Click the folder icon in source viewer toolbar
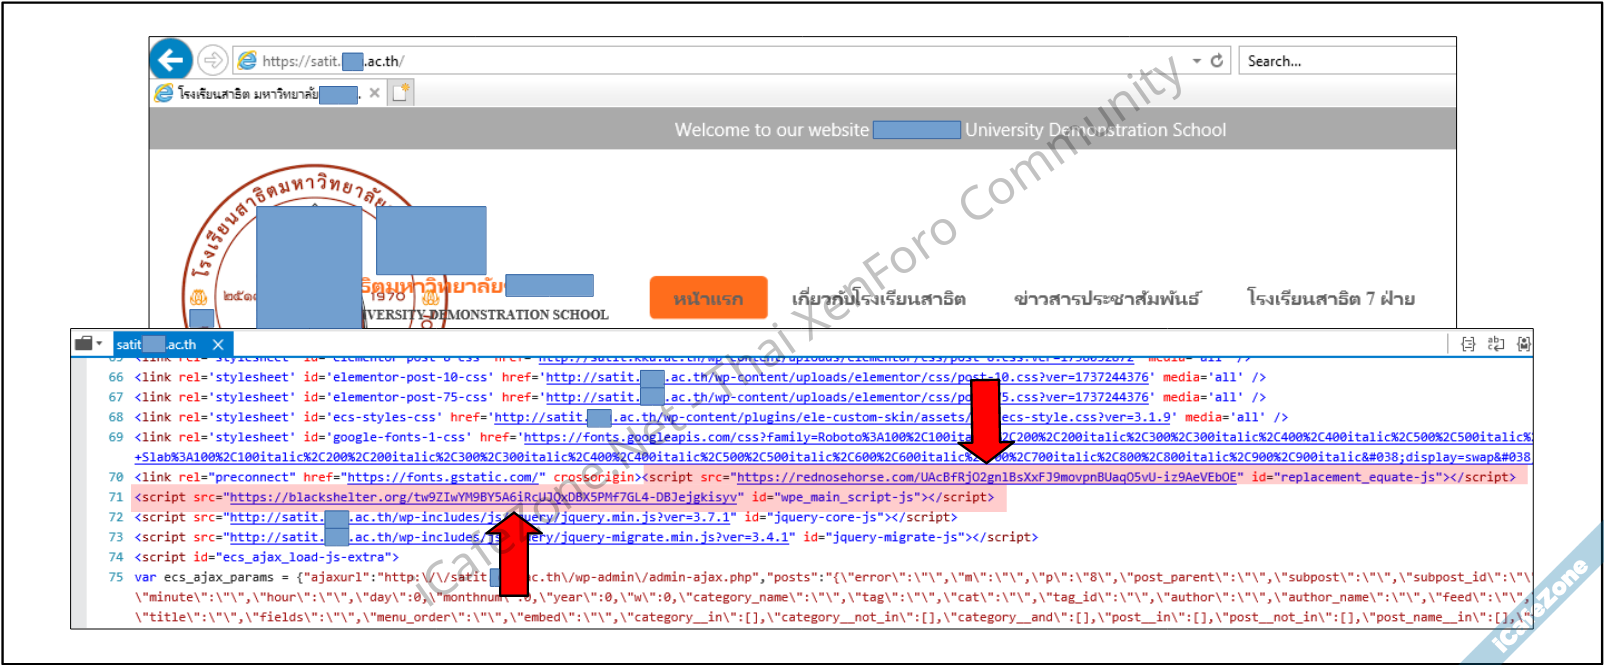Image resolution: width=1604 pixels, height=665 pixels. [x=84, y=343]
